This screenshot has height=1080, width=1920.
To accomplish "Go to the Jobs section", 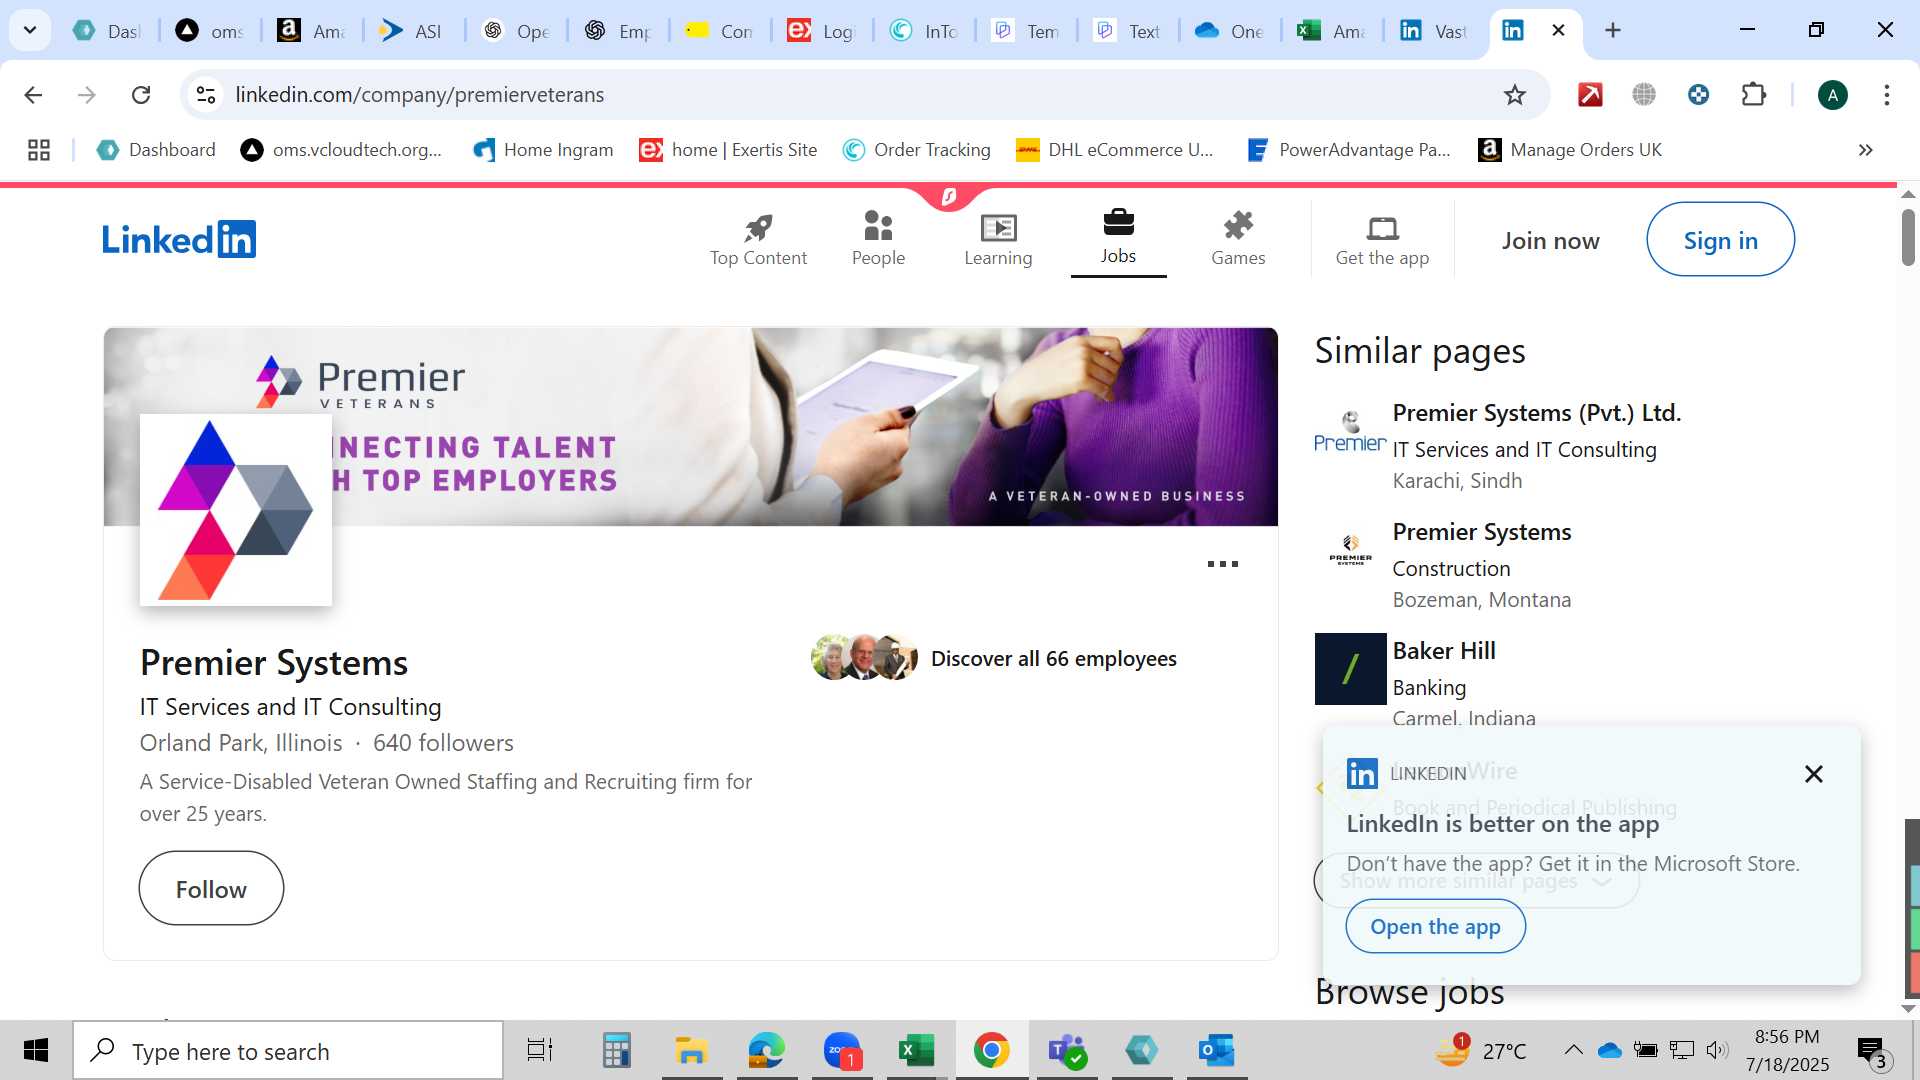I will [1118, 240].
